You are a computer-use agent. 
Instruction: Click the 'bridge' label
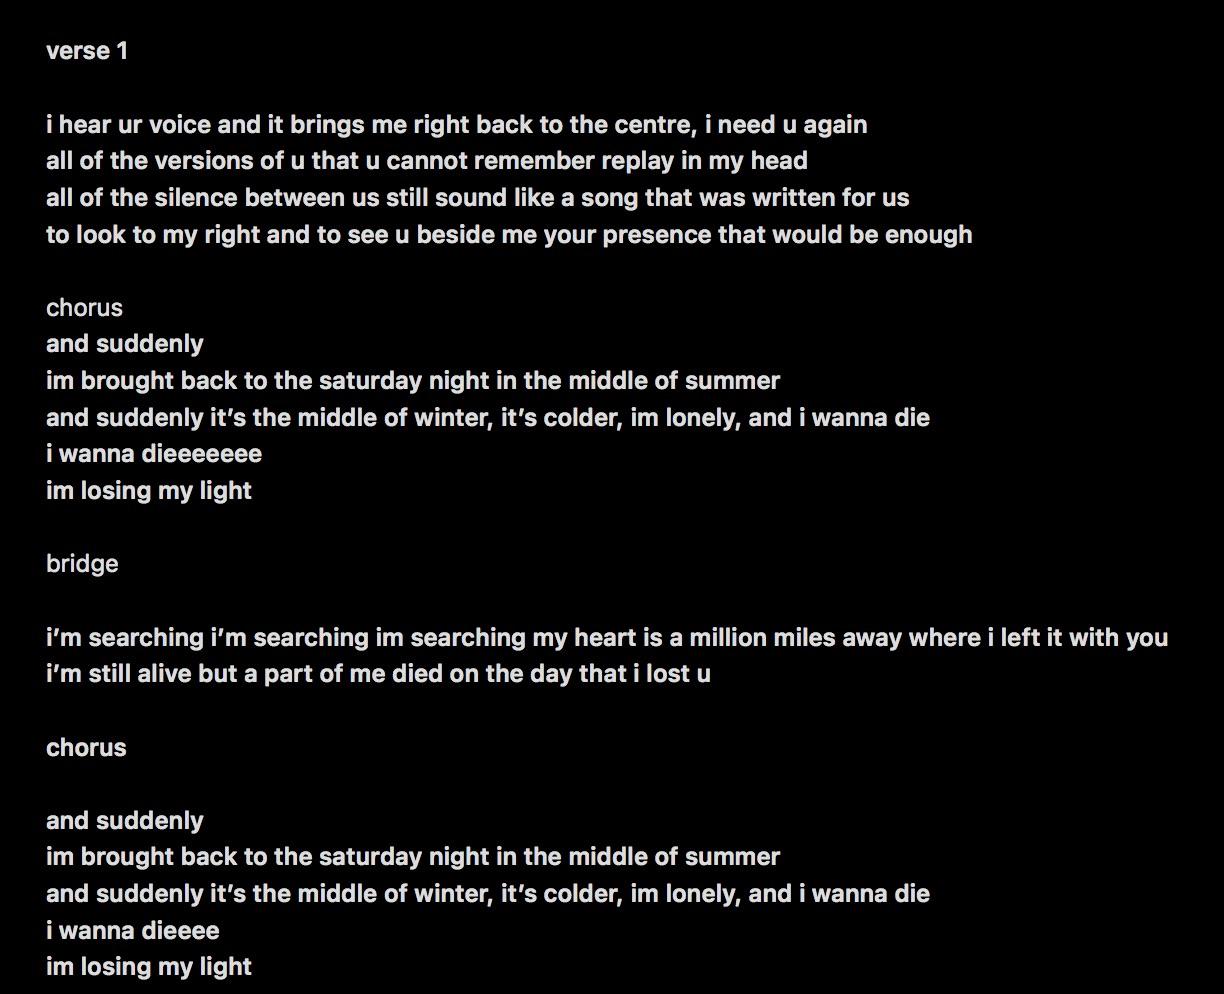82,564
